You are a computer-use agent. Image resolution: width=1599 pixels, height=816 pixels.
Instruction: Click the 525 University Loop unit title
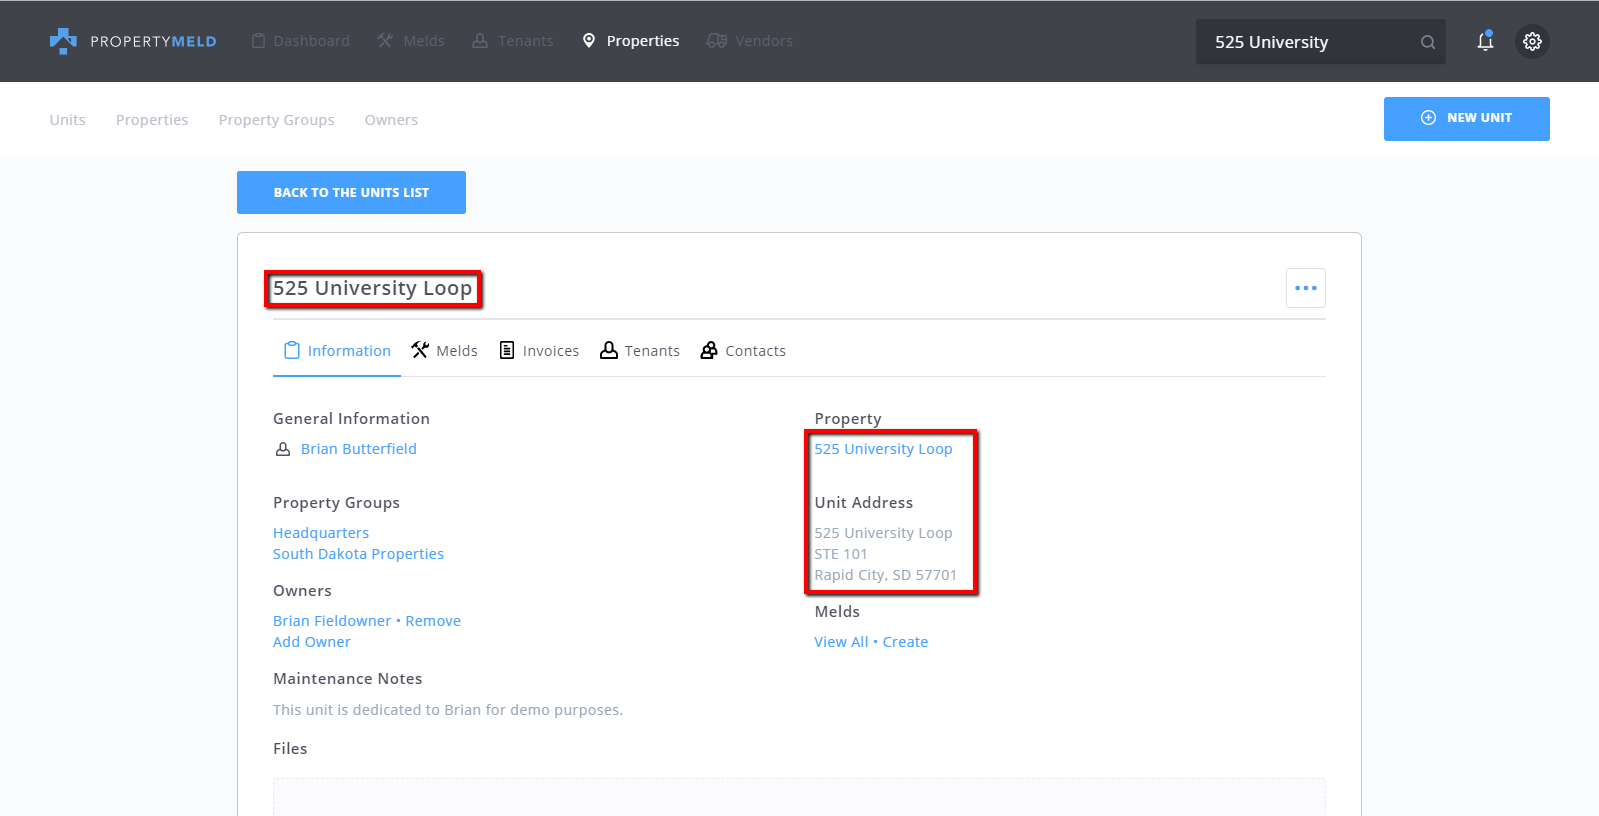(x=372, y=288)
